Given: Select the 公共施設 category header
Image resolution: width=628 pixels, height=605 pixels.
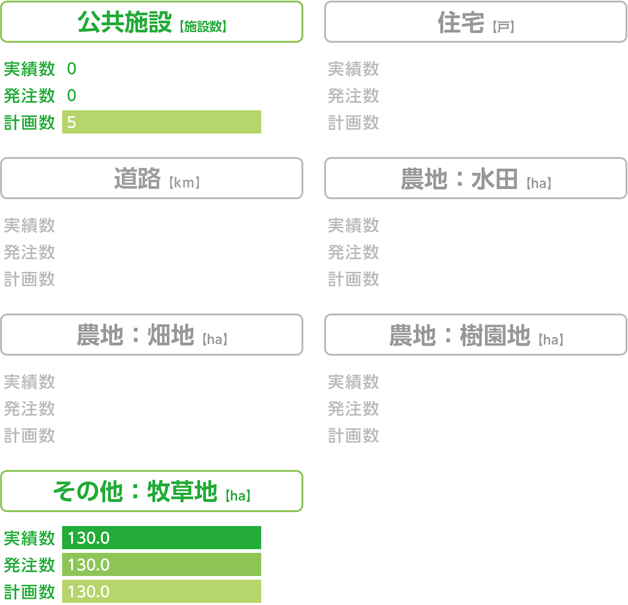Looking at the screenshot, I should tap(152, 22).
